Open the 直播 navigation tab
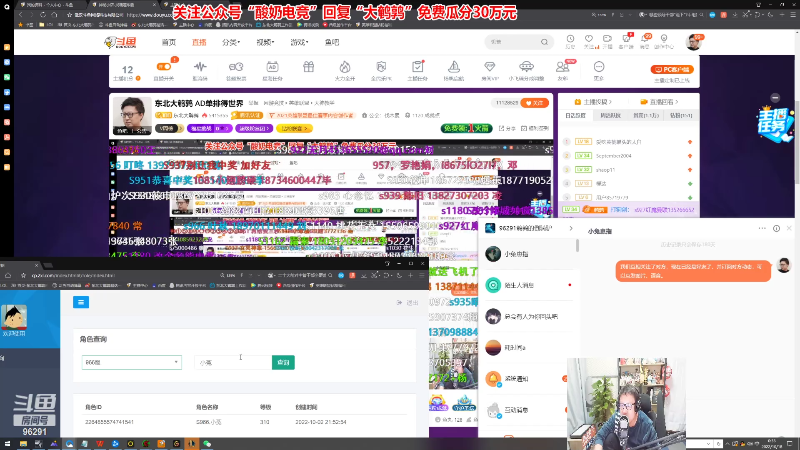Screen dimensions: 800x450 point(199,42)
